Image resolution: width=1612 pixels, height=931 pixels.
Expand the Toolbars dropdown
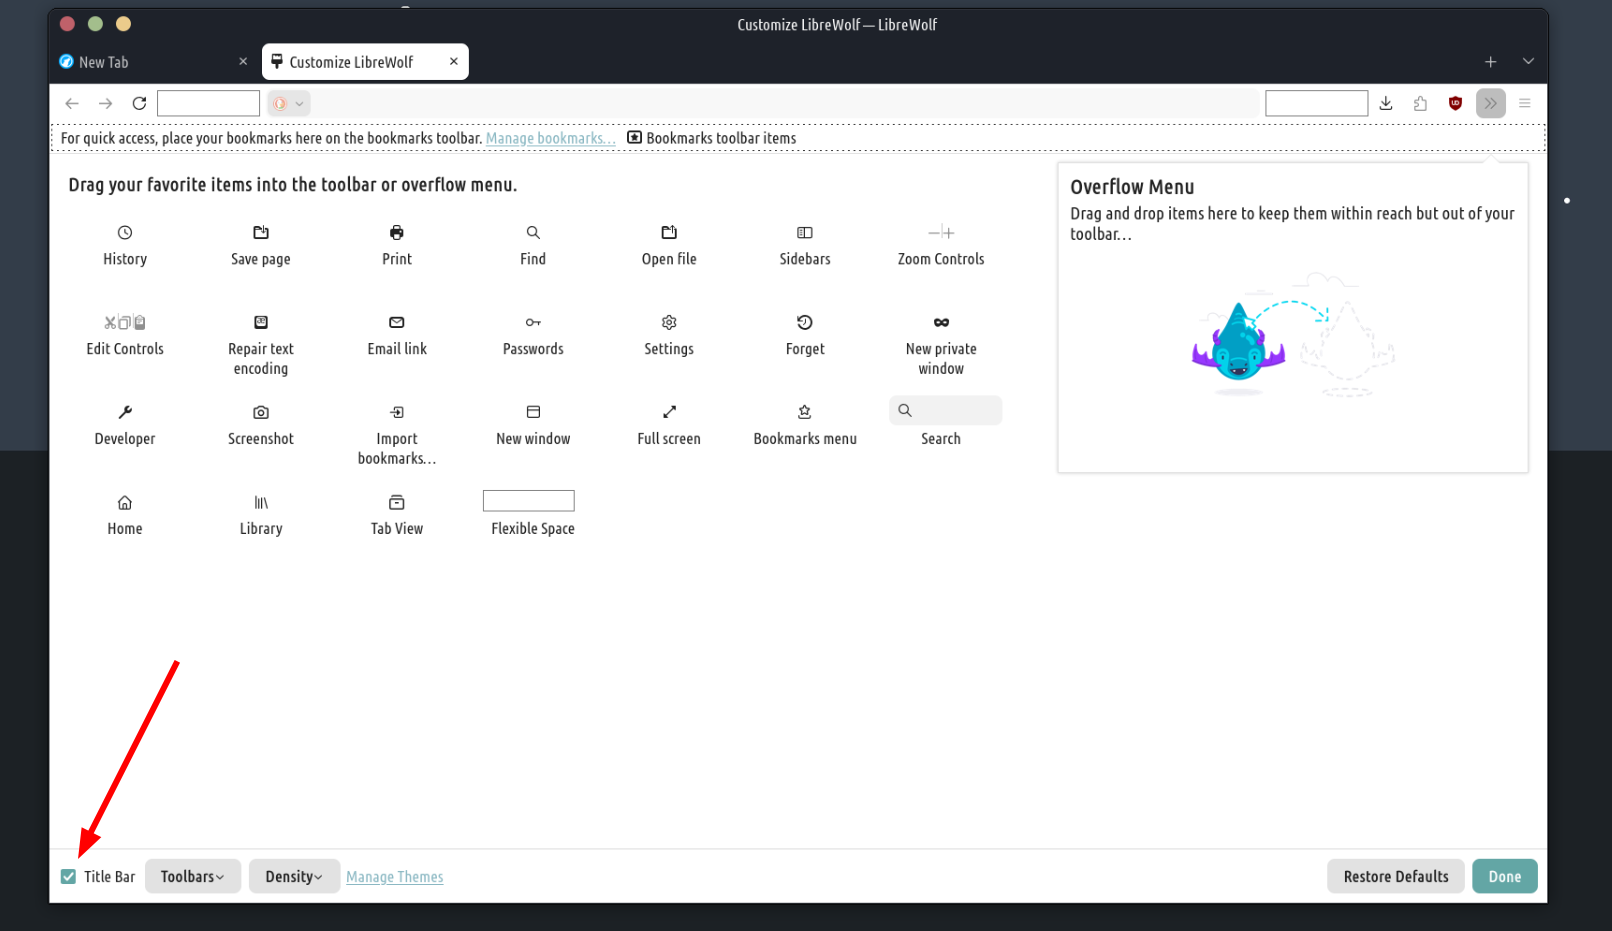[193, 877]
